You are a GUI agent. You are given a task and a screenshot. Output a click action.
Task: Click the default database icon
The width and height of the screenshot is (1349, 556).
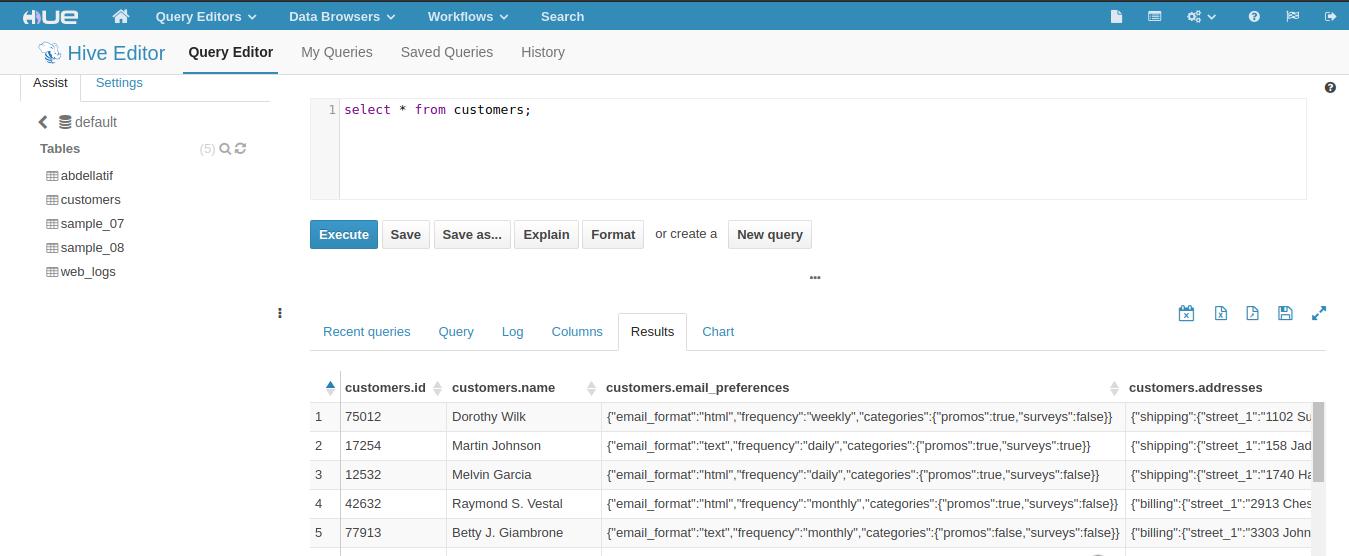tap(65, 122)
